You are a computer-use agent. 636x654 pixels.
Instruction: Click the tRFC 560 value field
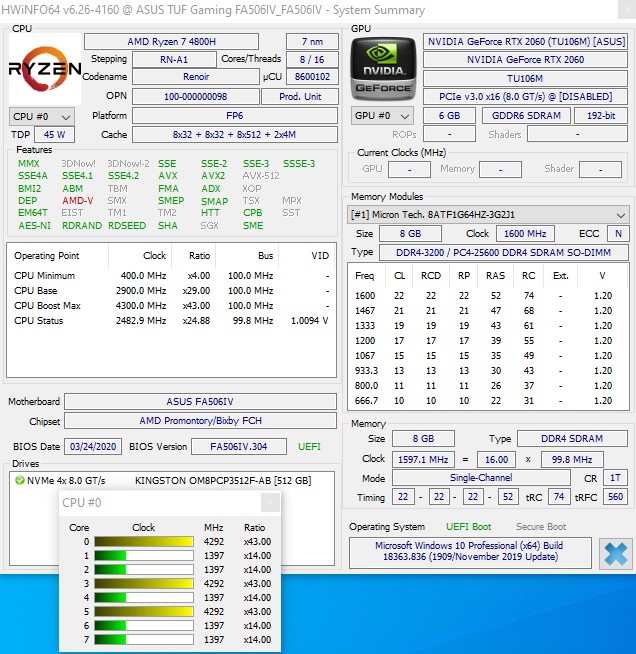point(615,497)
